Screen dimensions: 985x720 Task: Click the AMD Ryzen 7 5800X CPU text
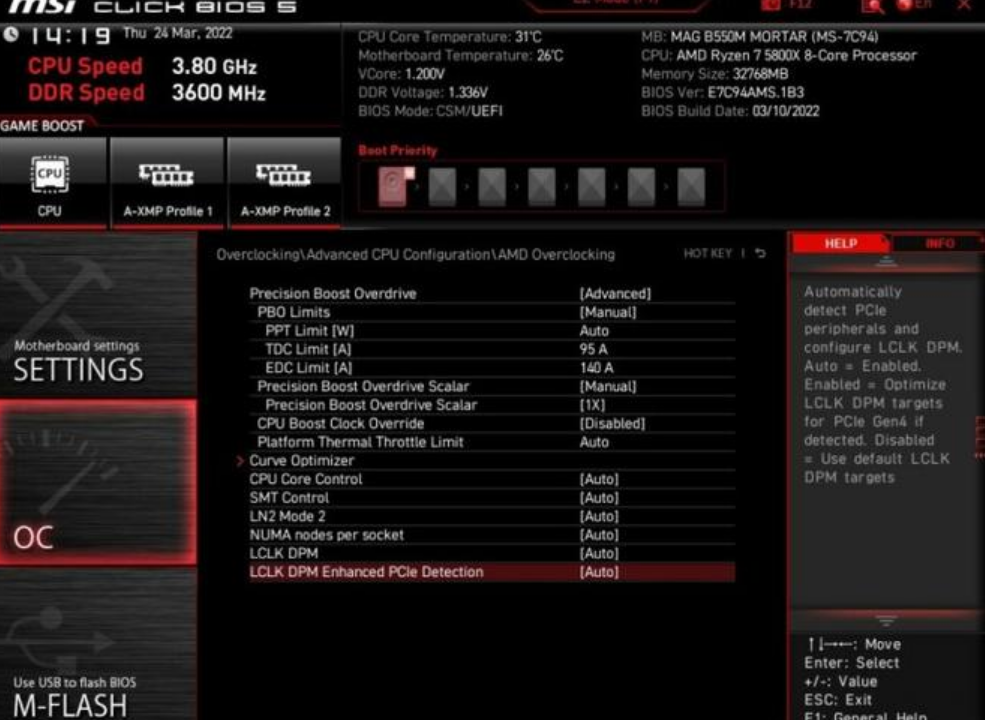[x=778, y=56]
